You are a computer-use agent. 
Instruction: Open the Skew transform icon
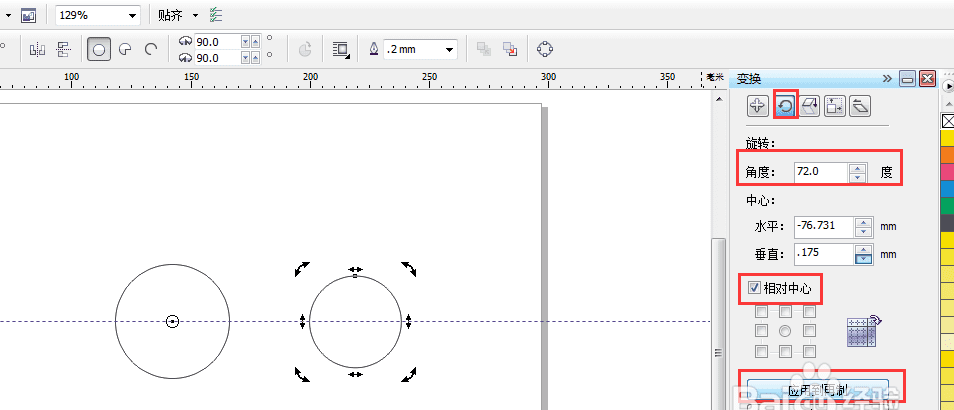coord(859,105)
